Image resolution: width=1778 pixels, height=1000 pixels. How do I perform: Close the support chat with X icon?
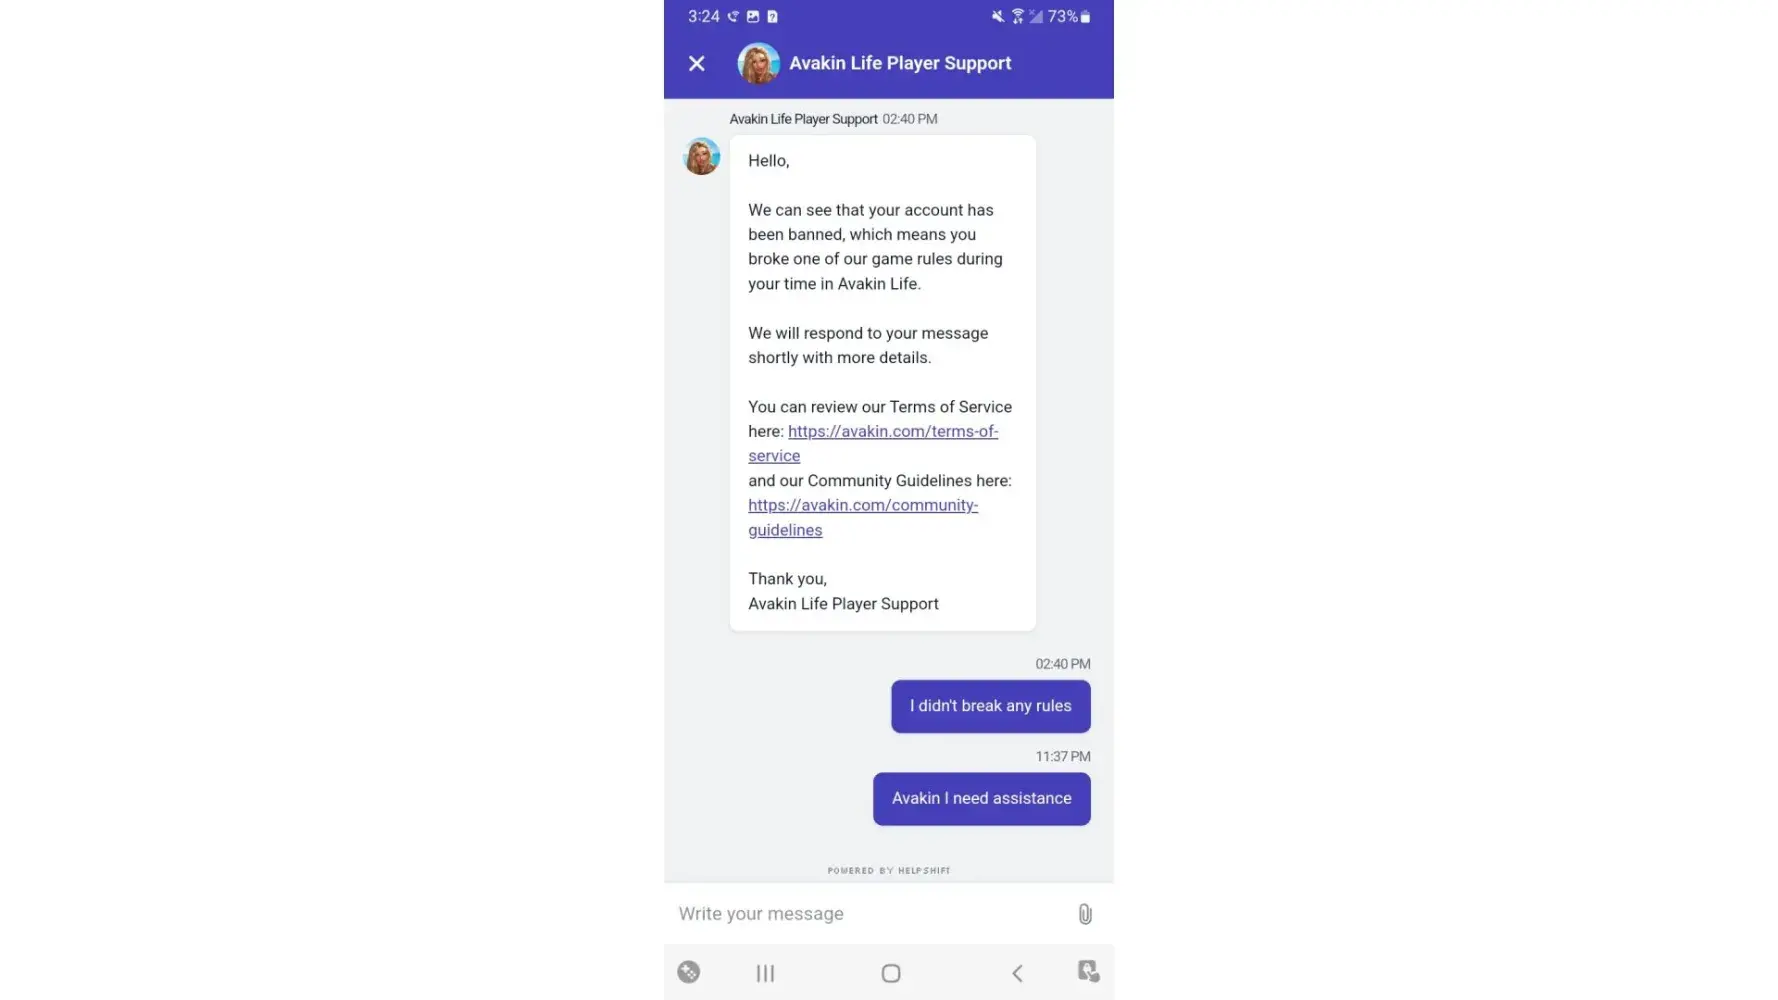pyautogui.click(x=697, y=63)
